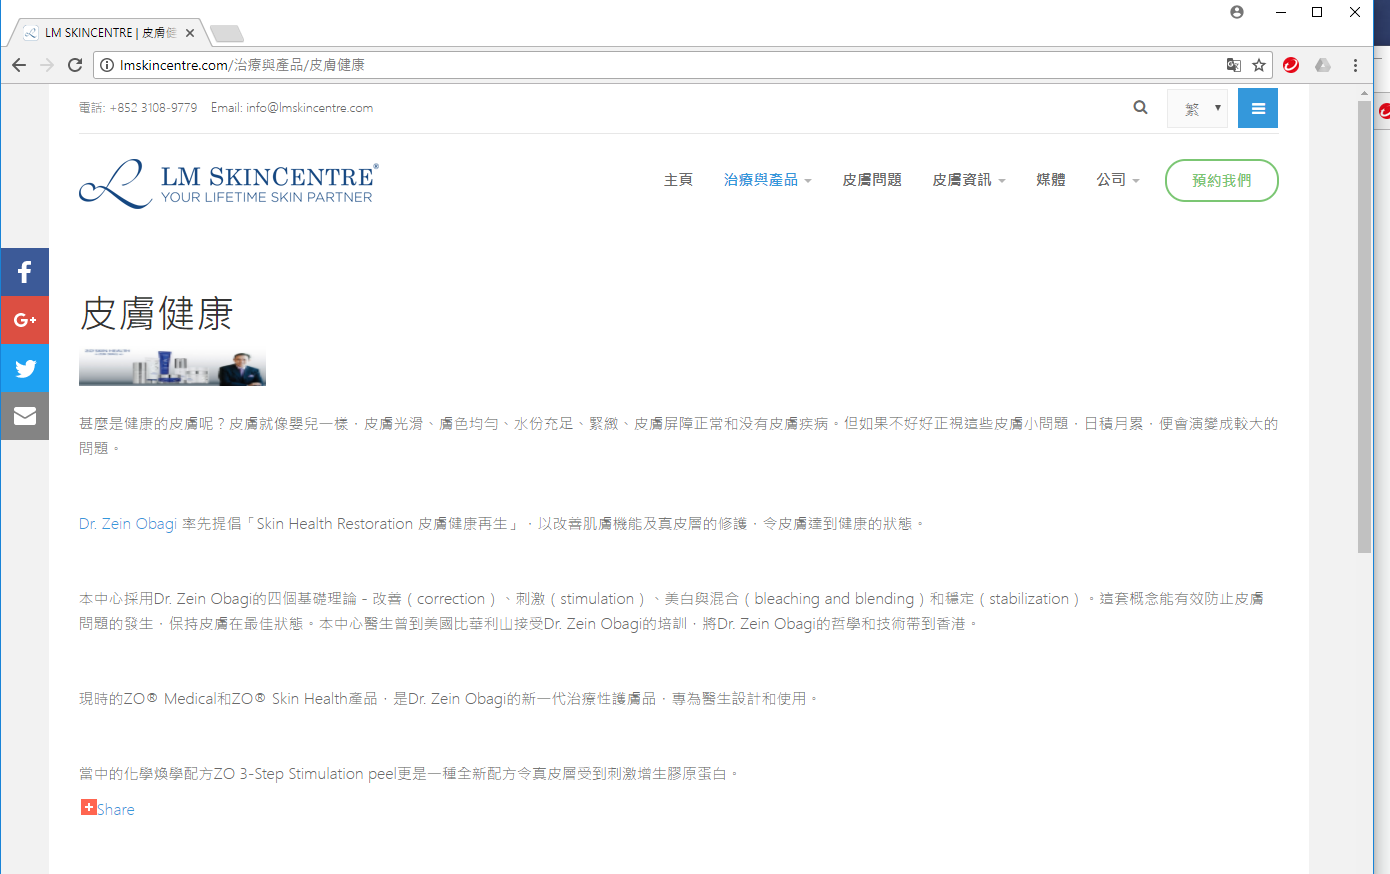Click the red plus Share icon
The width and height of the screenshot is (1390, 874).
point(88,807)
